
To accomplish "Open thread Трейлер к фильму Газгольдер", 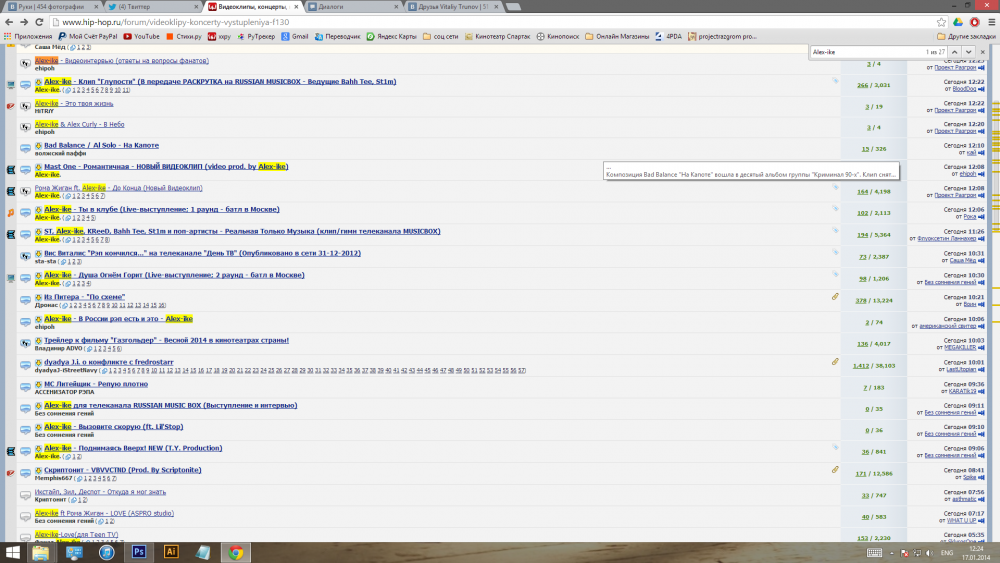I will 166,340.
